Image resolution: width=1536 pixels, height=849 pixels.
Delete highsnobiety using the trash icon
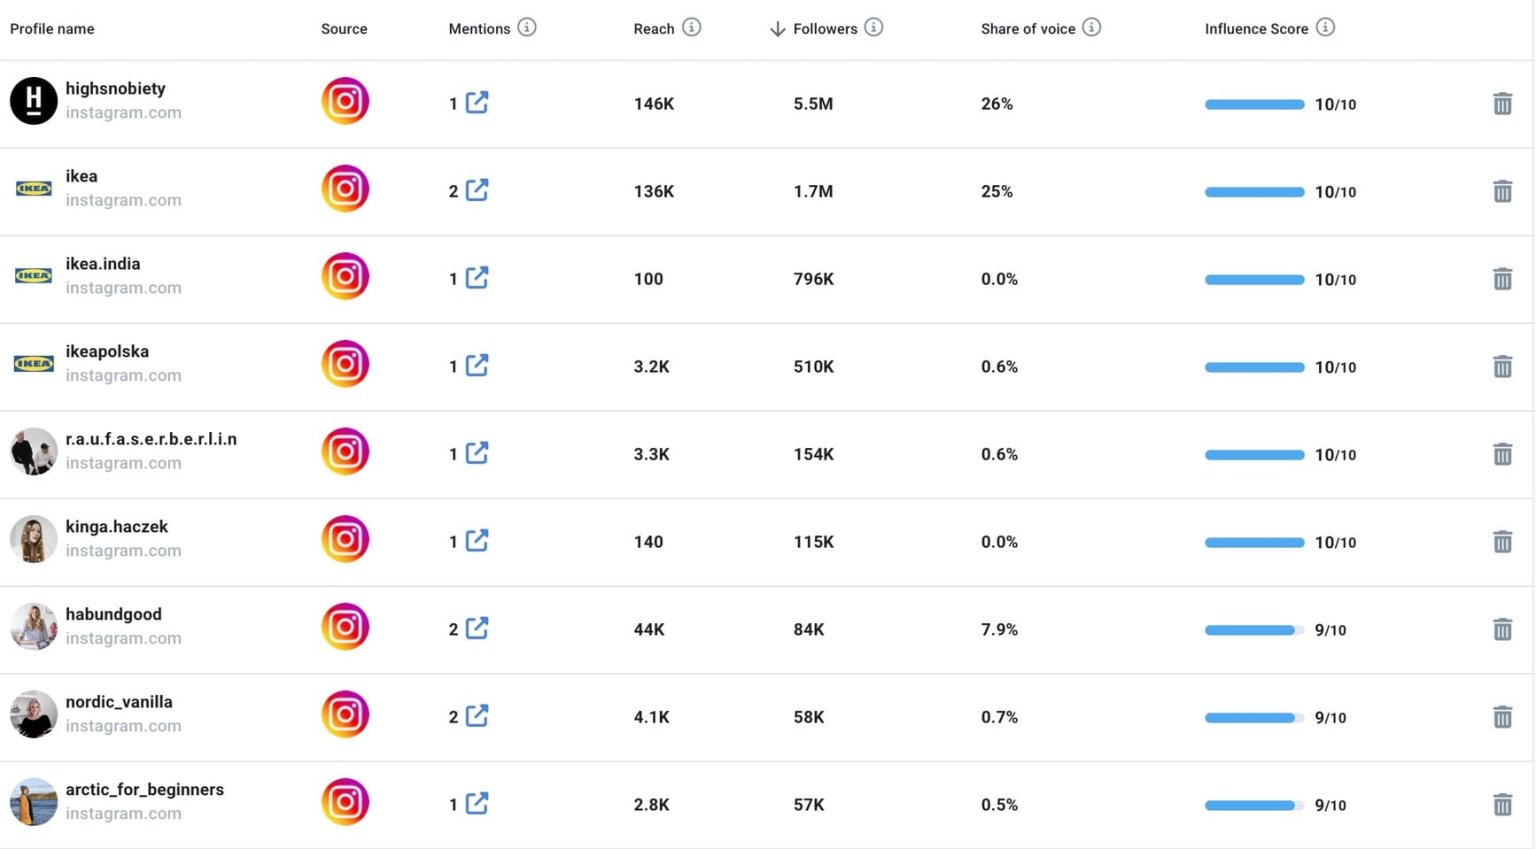tap(1503, 103)
